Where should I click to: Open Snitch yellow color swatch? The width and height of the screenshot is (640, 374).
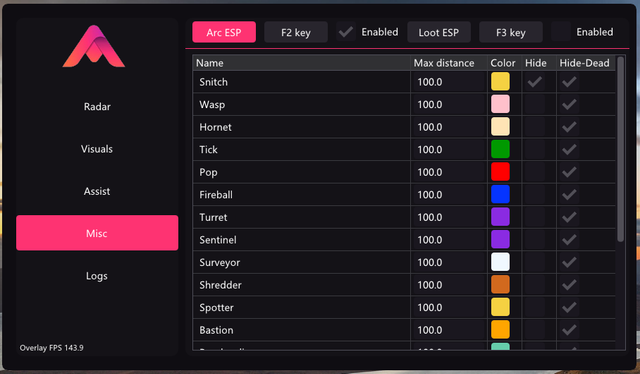(x=500, y=82)
